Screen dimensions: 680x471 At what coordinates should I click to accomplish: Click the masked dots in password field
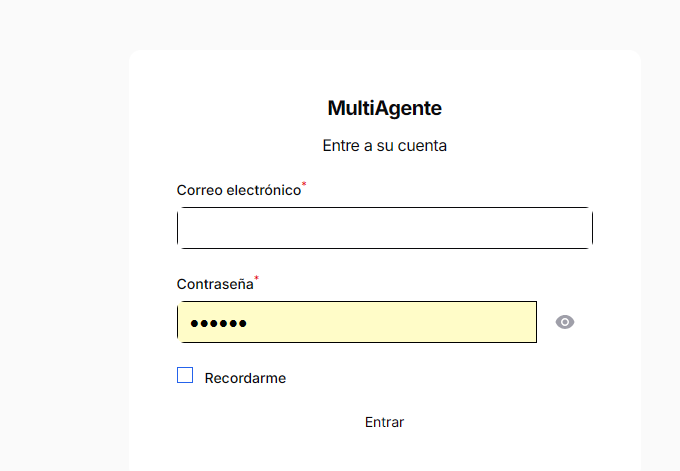[x=219, y=323]
